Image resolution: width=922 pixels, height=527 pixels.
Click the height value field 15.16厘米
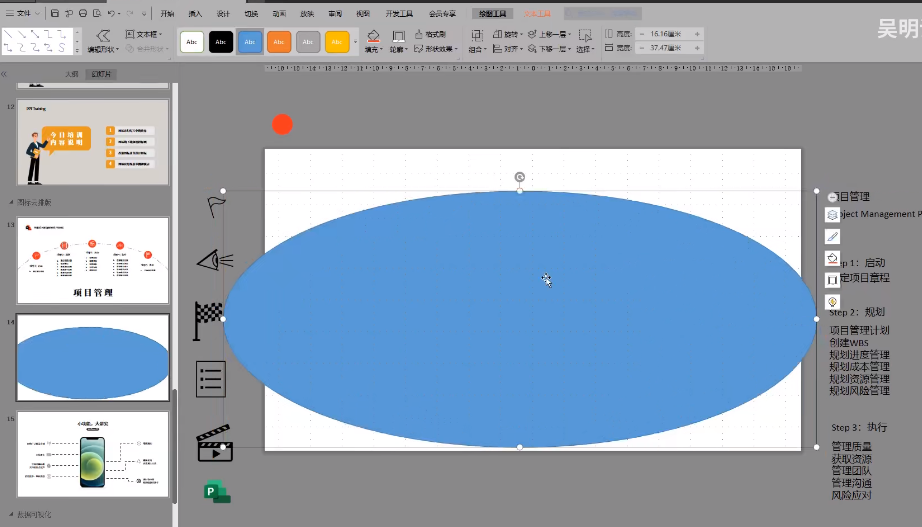pos(669,34)
